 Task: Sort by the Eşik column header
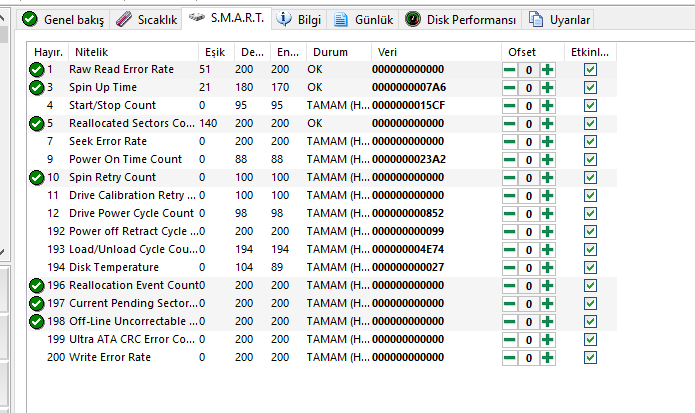(216, 52)
